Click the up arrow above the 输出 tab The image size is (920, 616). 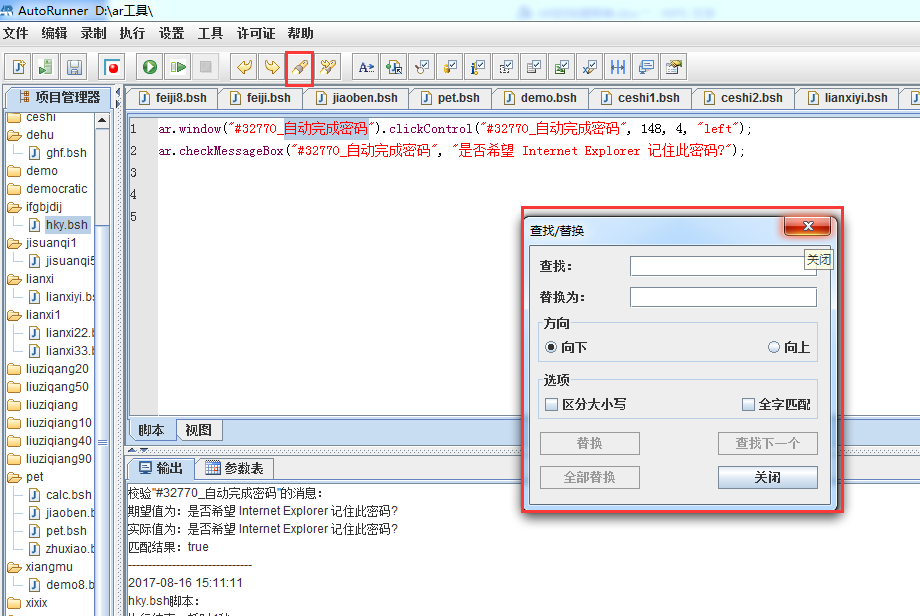132,450
